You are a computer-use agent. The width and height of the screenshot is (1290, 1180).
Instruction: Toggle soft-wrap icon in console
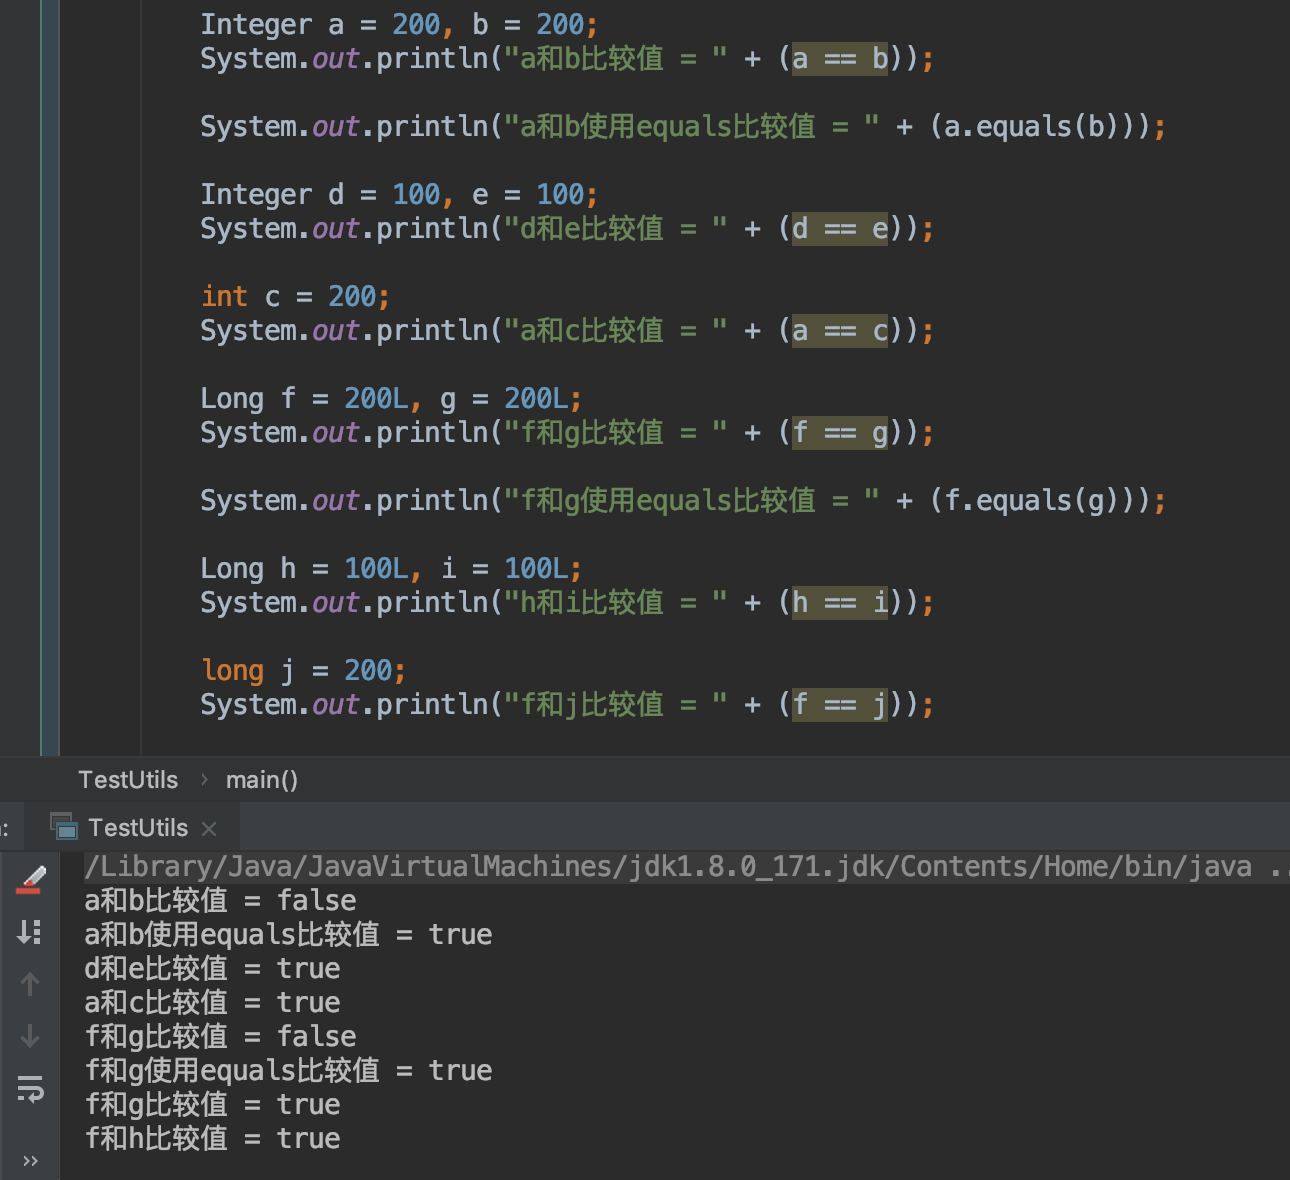point(30,1088)
